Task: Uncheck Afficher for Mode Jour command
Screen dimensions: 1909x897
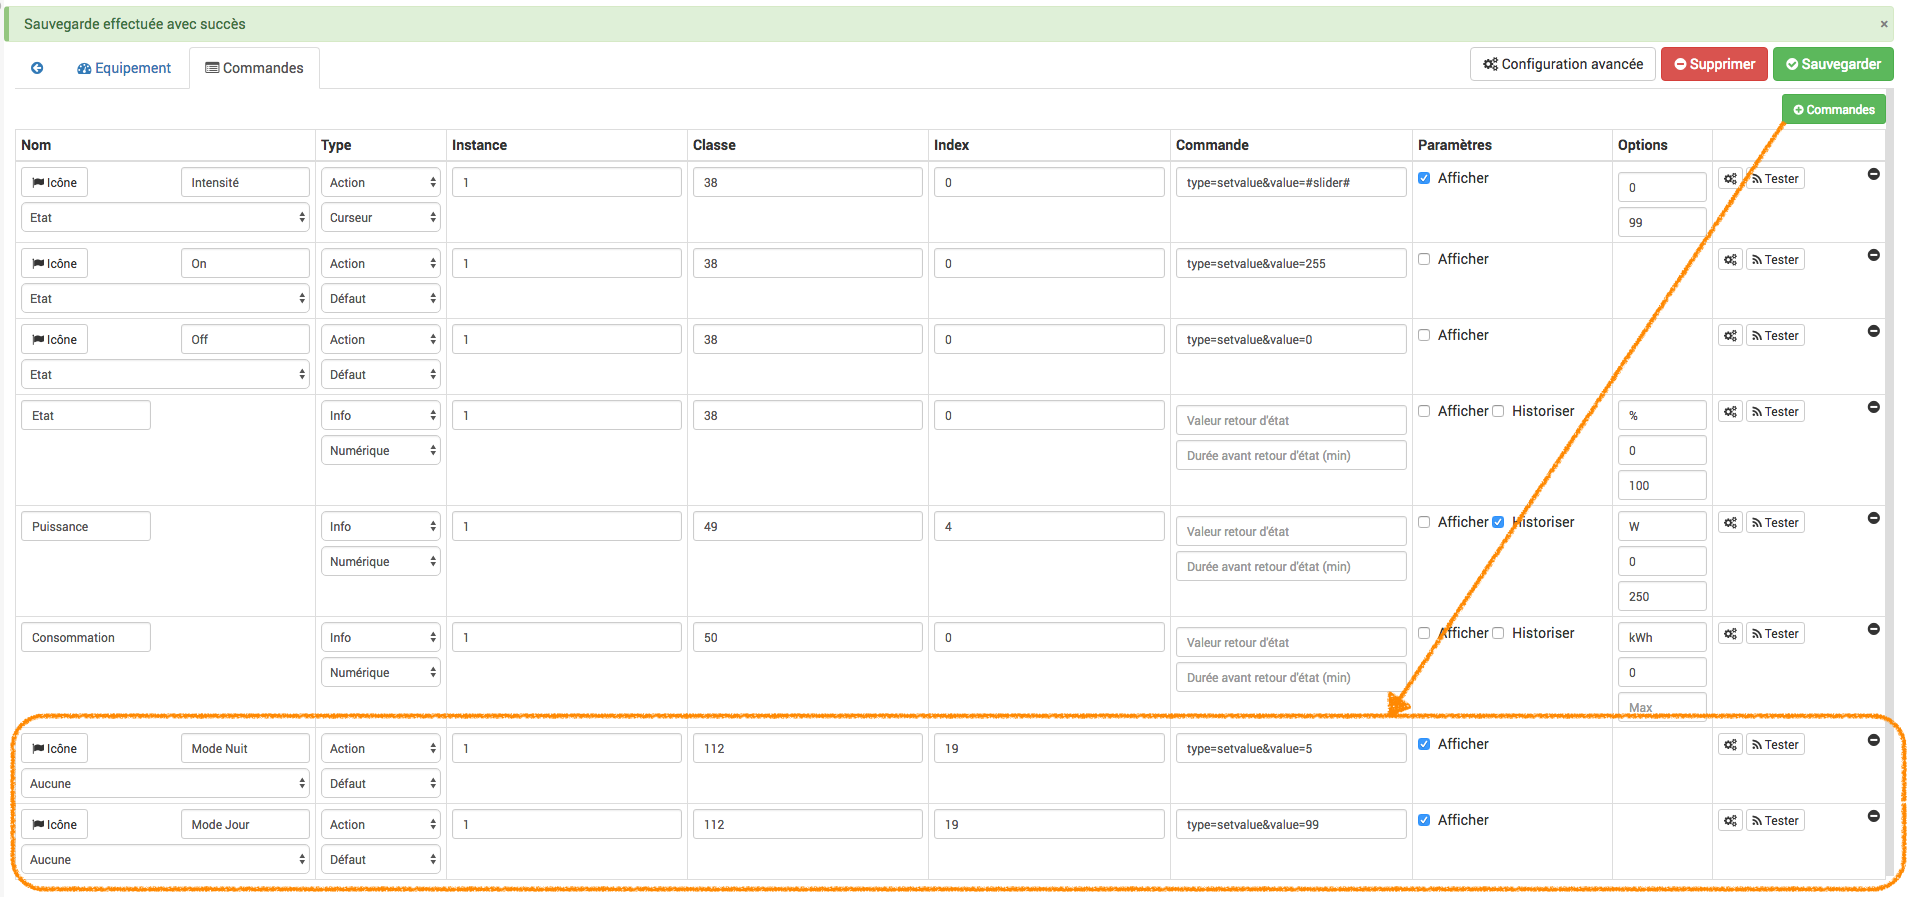Action: pyautogui.click(x=1424, y=820)
